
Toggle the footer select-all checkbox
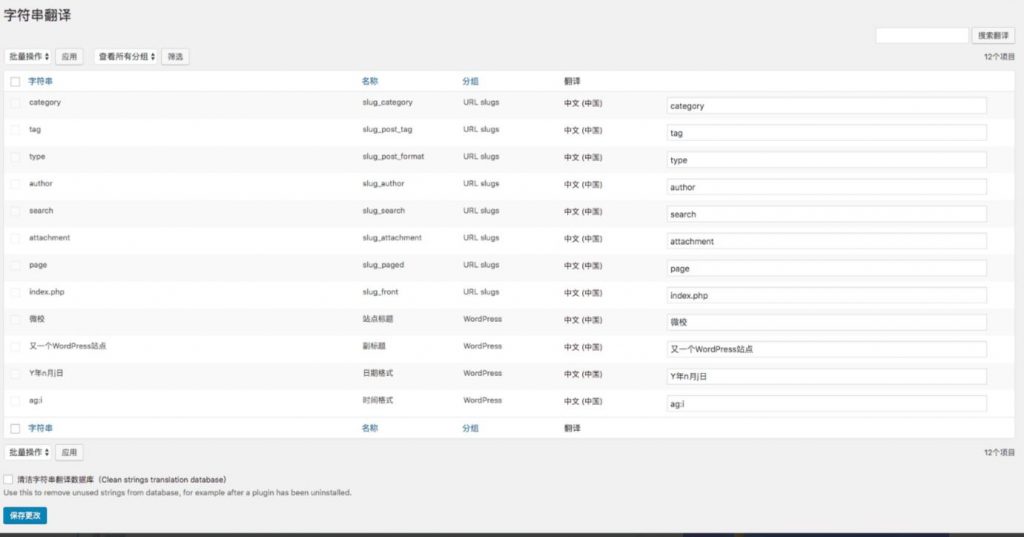[x=15, y=429]
